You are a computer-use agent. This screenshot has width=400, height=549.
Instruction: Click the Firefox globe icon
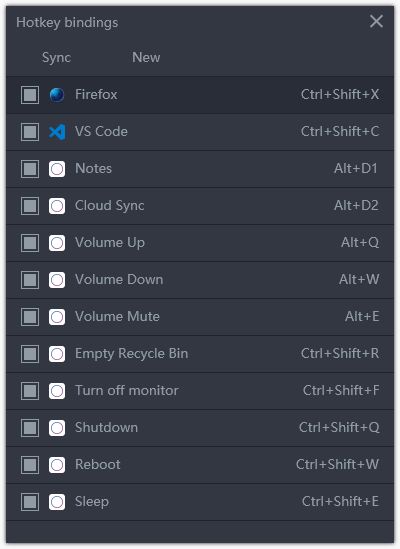tap(57, 95)
